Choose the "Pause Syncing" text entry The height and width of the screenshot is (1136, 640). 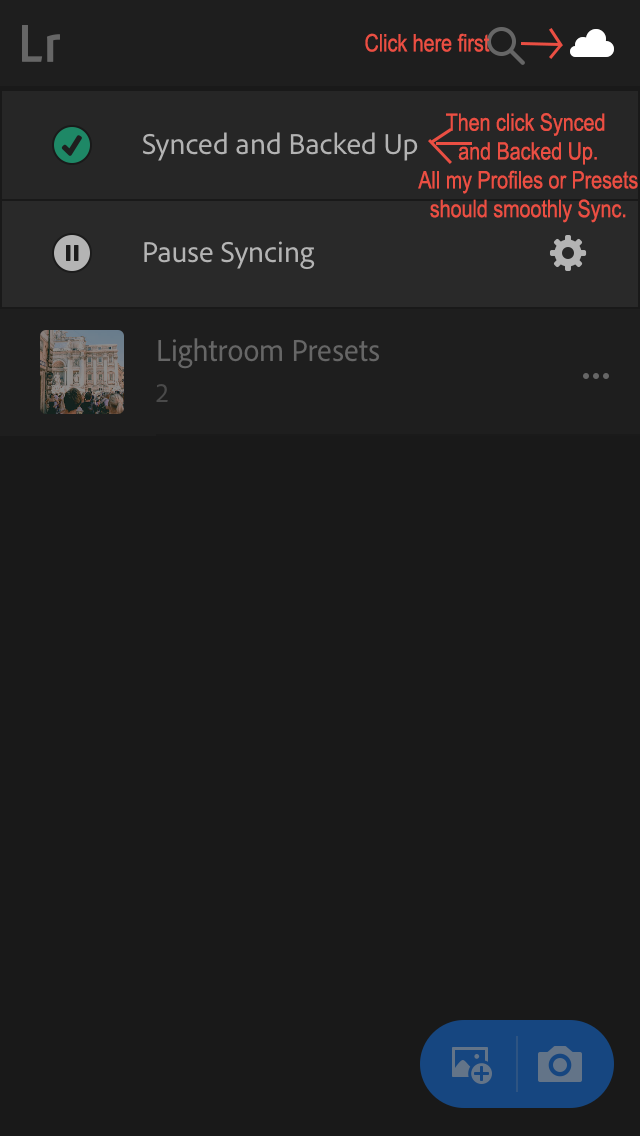pos(228,253)
